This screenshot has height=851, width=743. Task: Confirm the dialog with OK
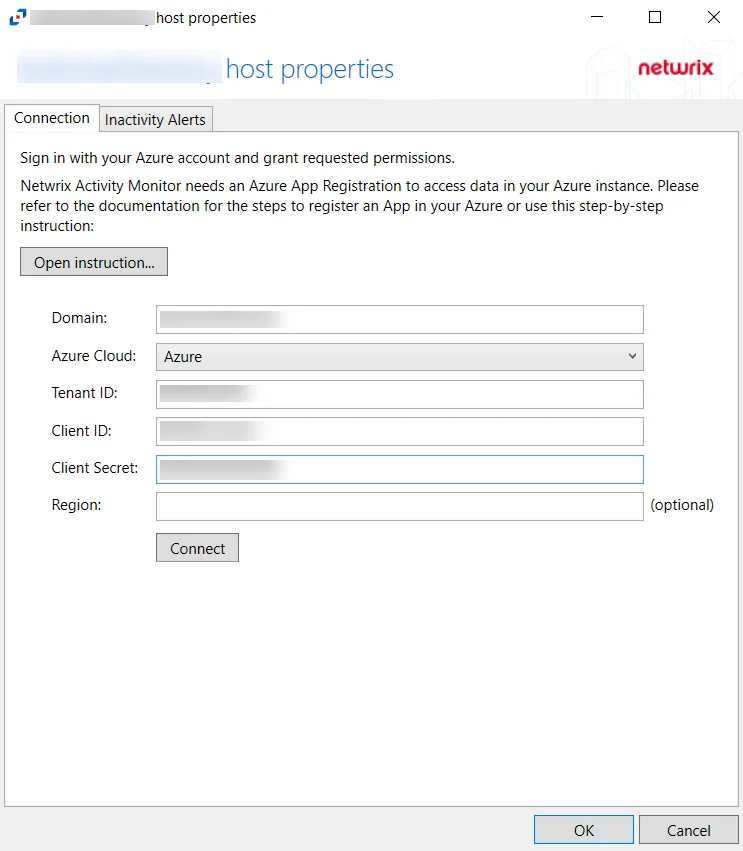(584, 830)
